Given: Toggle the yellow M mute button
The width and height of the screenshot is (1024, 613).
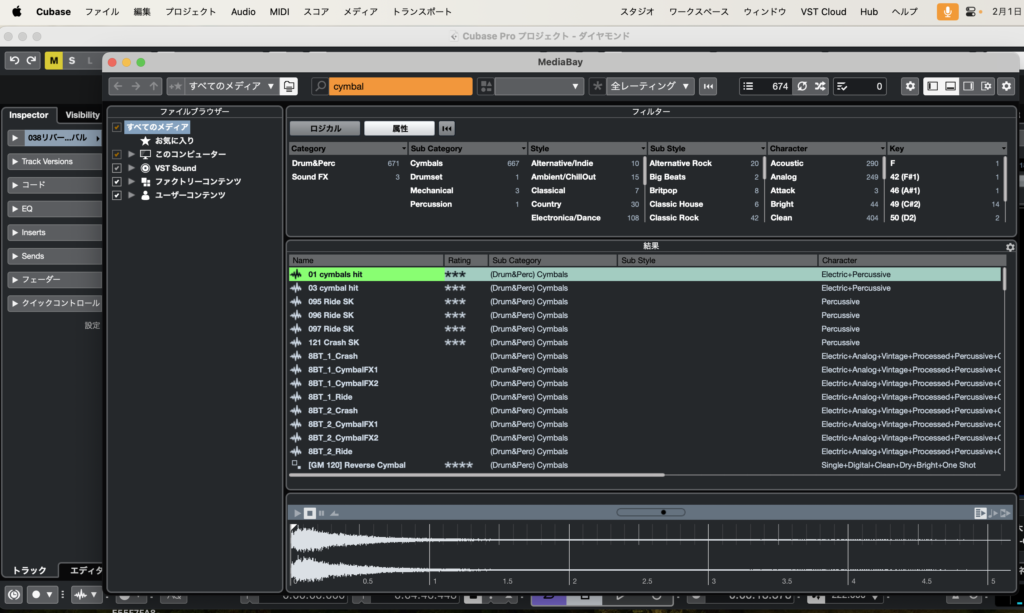Looking at the screenshot, I should click(53, 61).
